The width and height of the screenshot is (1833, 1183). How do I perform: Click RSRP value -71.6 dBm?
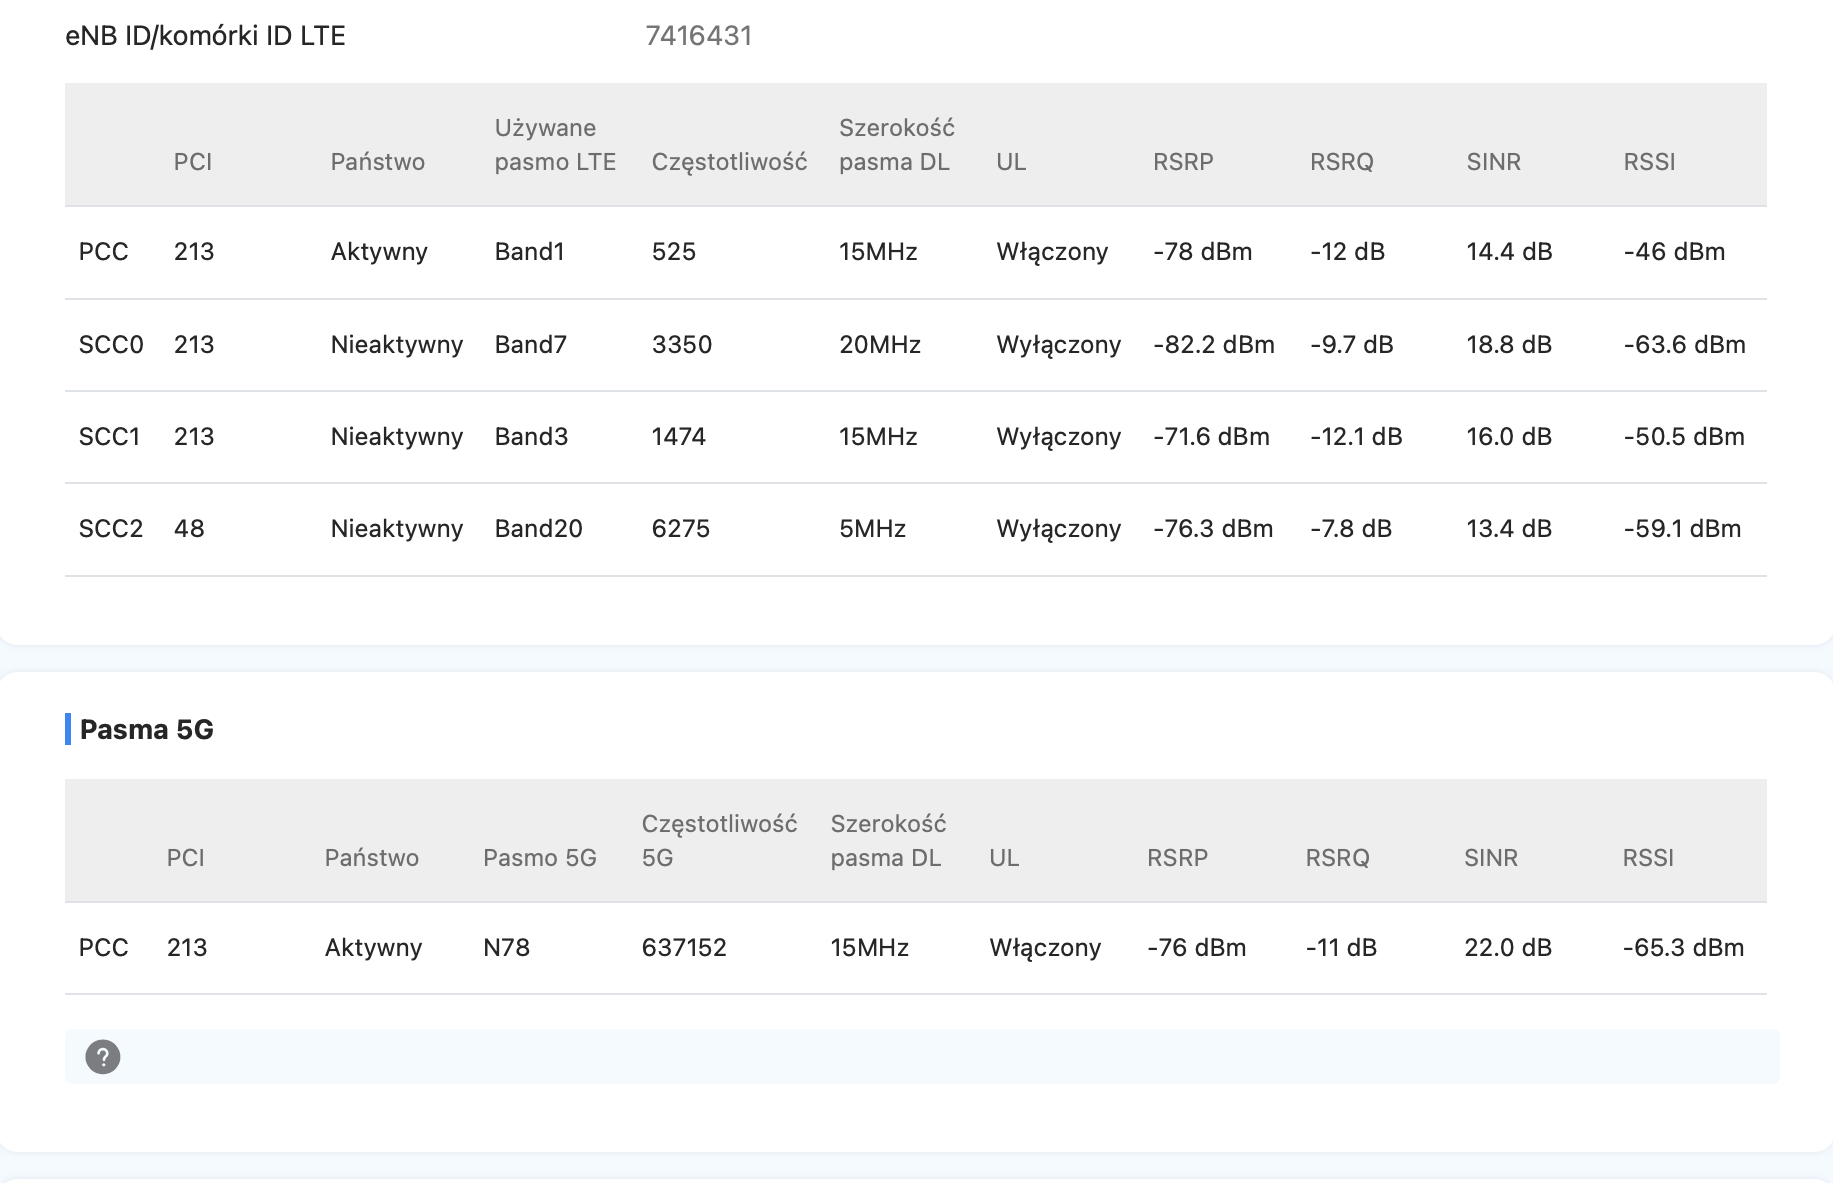[x=1211, y=437]
